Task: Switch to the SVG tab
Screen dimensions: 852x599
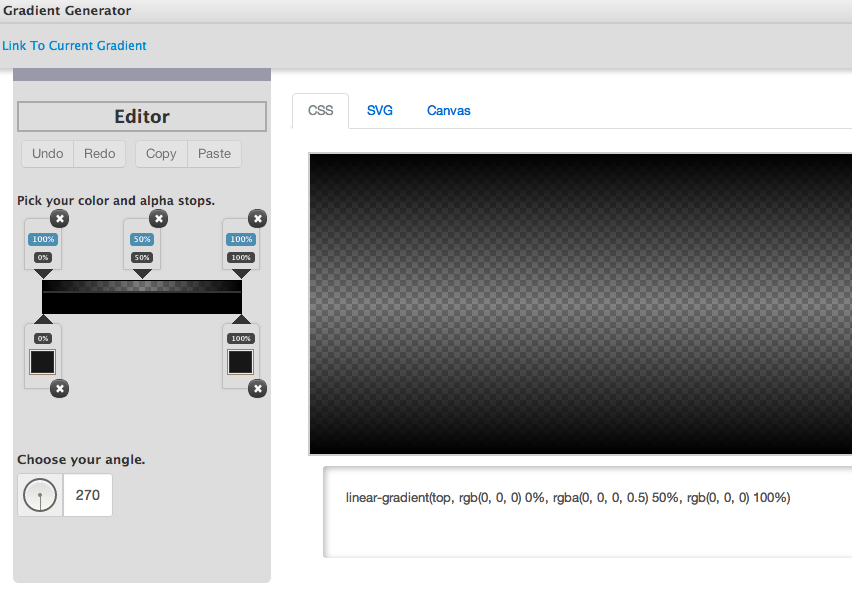Action: click(x=379, y=110)
